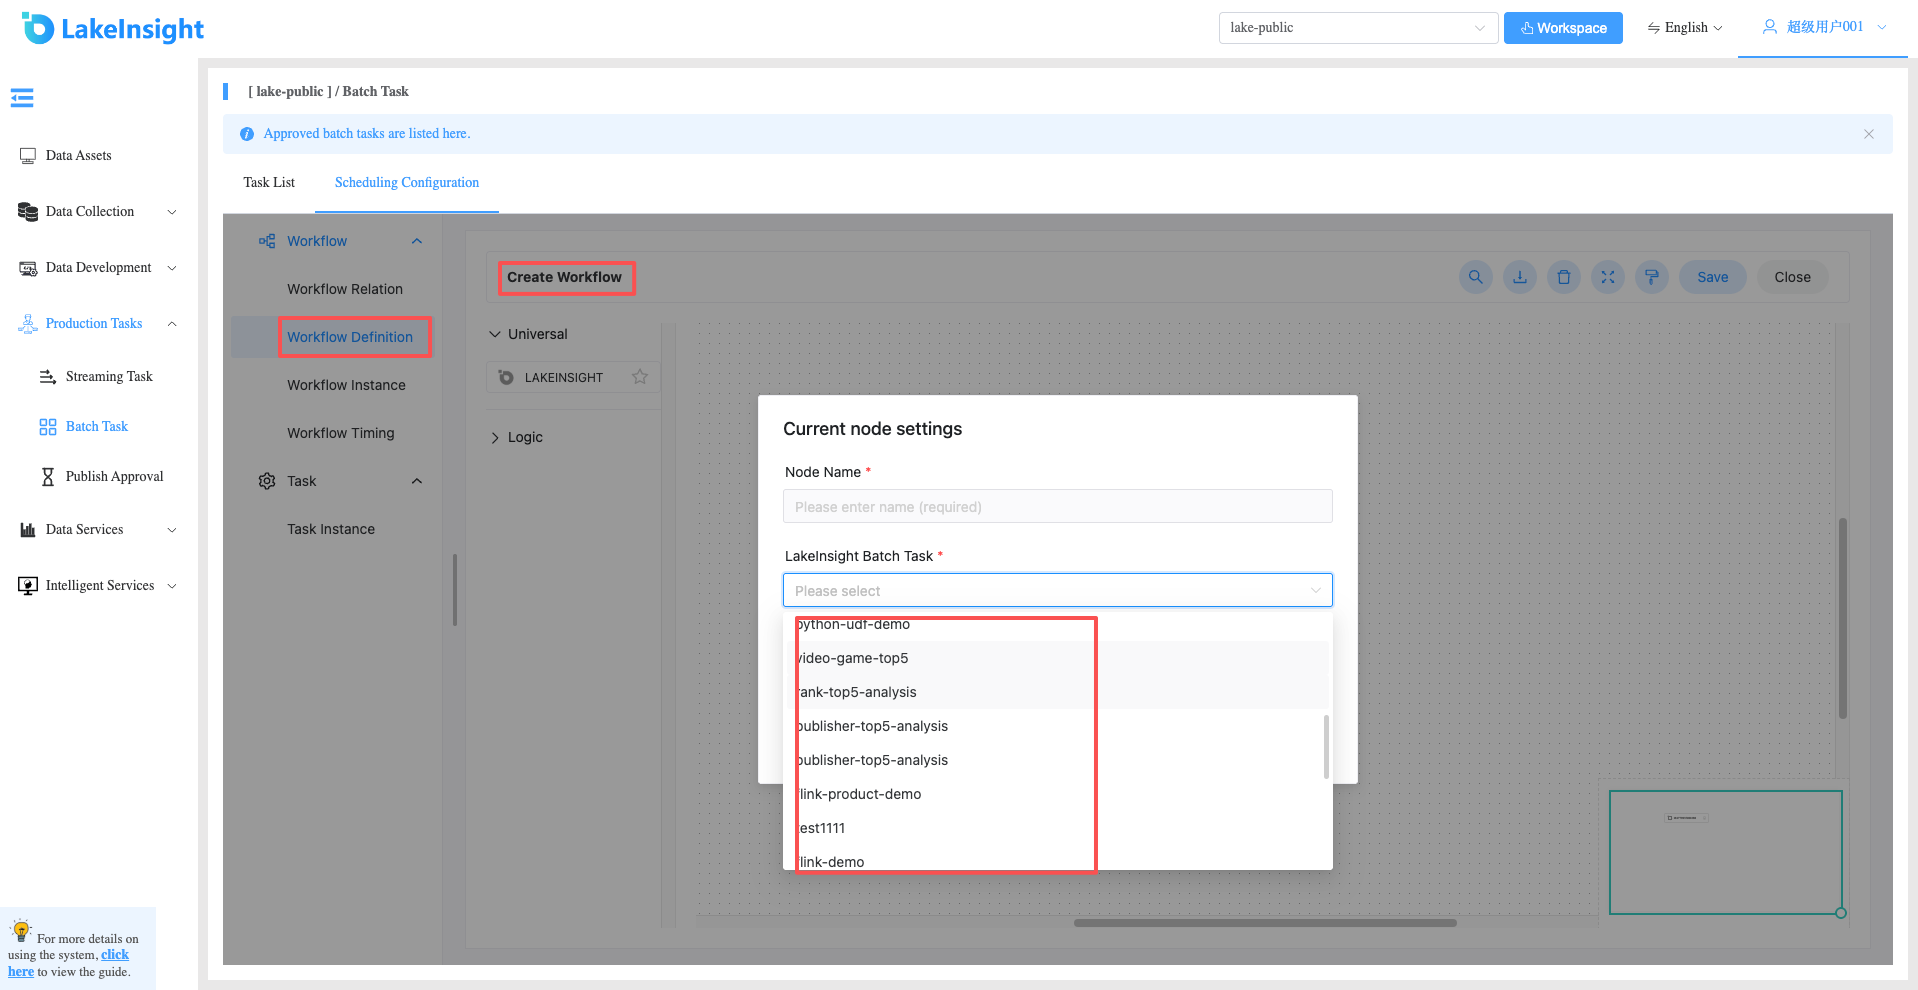Click the format painter icon in toolbar
The height and width of the screenshot is (990, 1918).
(x=1651, y=277)
